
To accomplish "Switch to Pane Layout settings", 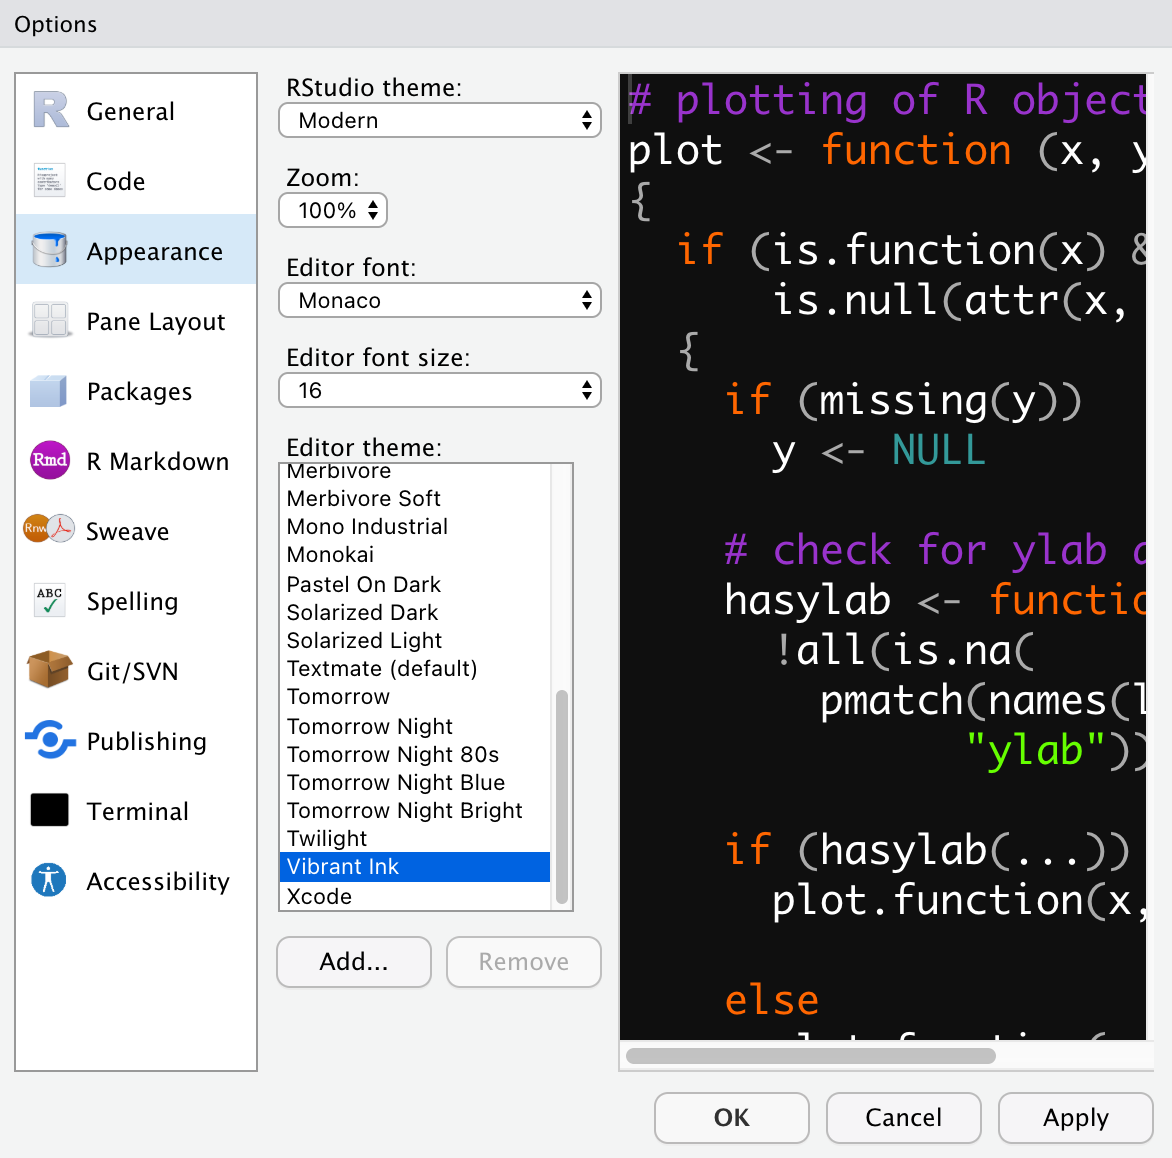I will point(136,320).
